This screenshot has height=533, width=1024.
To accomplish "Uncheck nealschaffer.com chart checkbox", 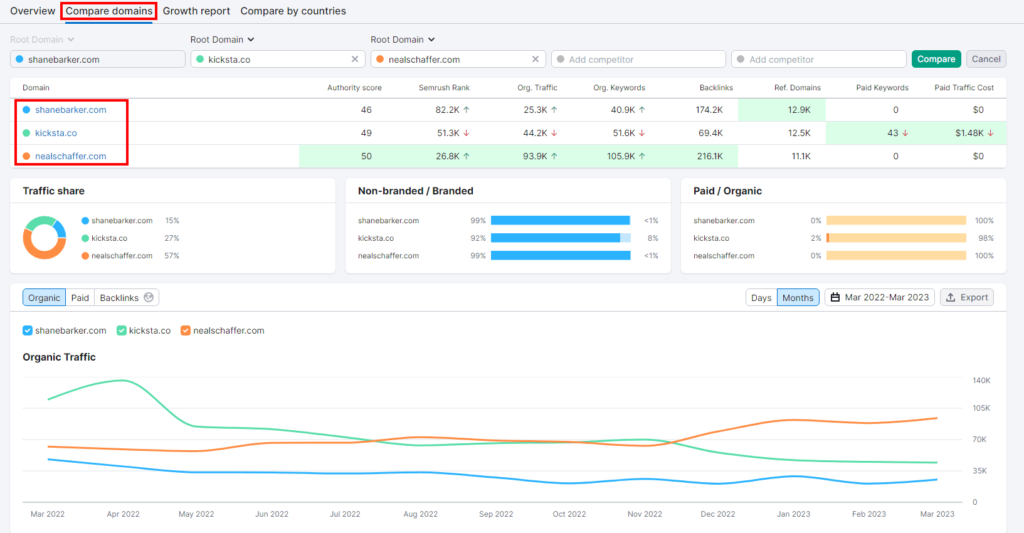I will (x=185, y=331).
